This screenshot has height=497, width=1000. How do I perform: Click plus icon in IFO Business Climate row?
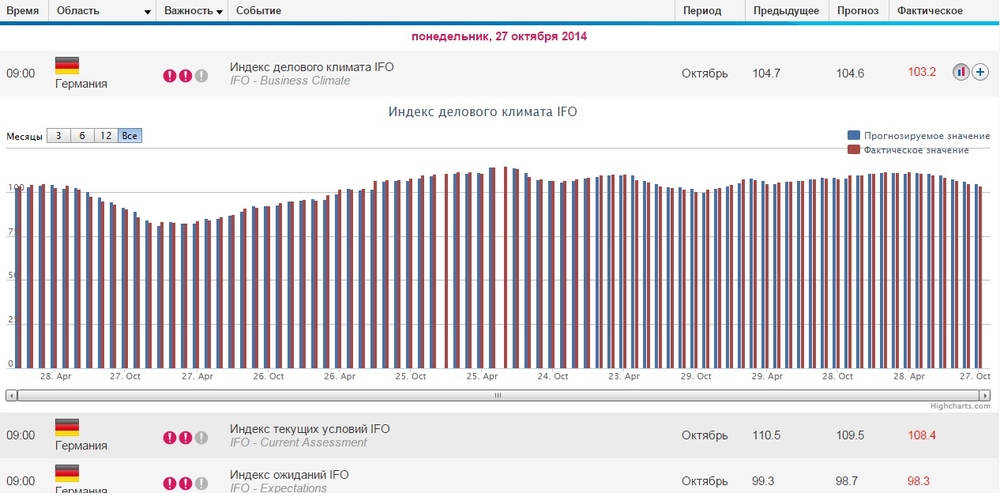[979, 72]
